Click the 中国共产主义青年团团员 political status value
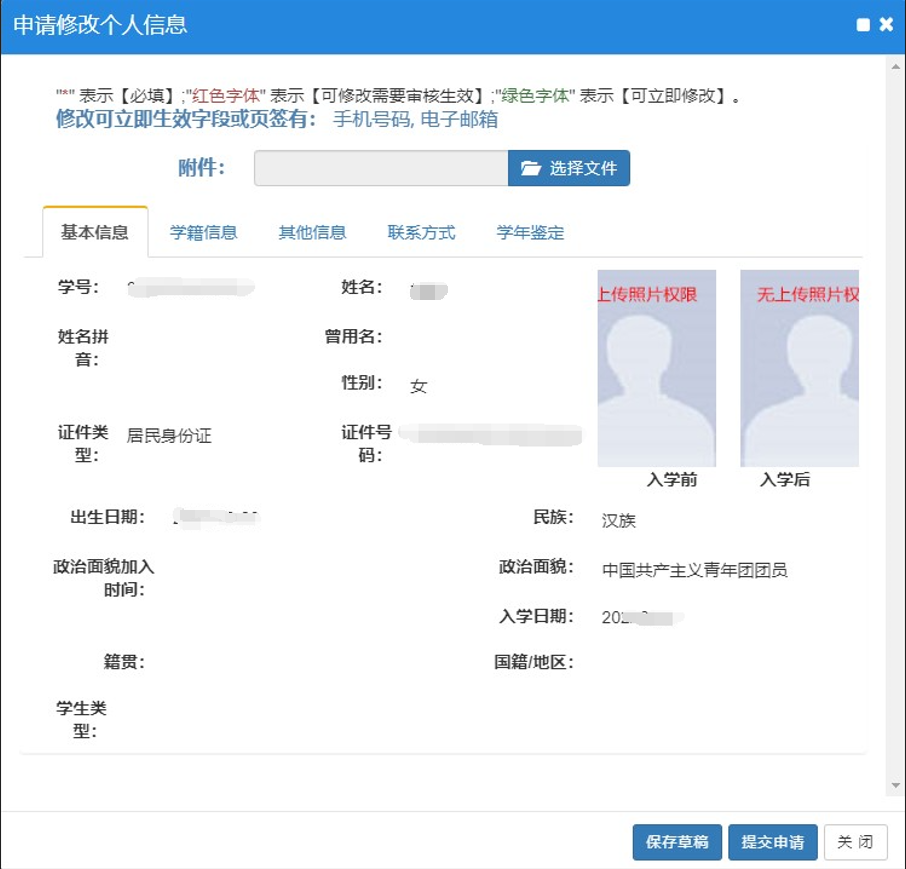The image size is (906, 869). [694, 570]
